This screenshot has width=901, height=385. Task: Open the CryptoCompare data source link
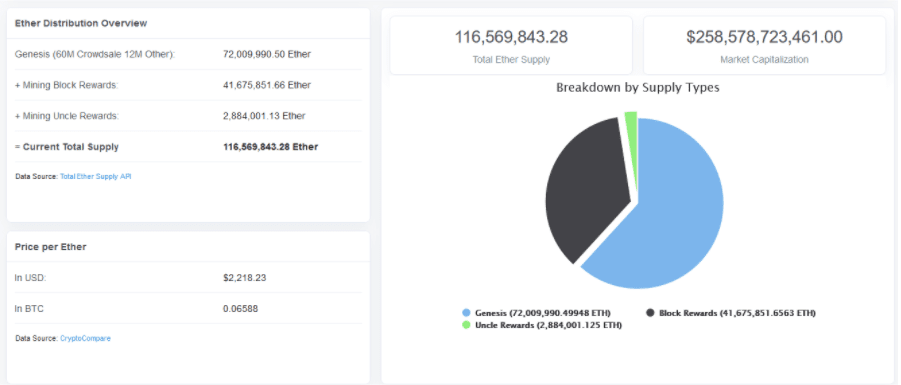pyautogui.click(x=86, y=338)
